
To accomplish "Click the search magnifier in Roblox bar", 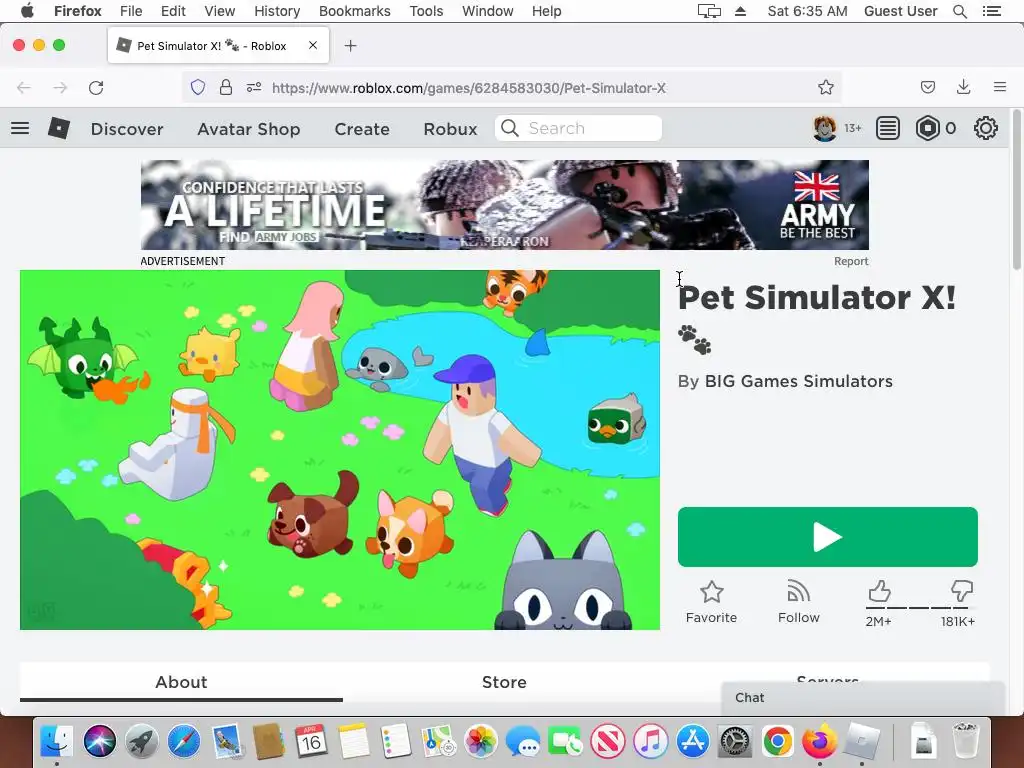I will point(510,128).
